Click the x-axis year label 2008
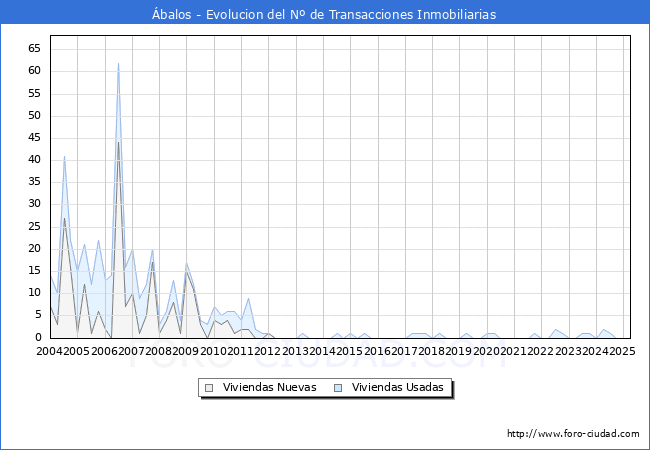The image size is (650, 450). (158, 351)
